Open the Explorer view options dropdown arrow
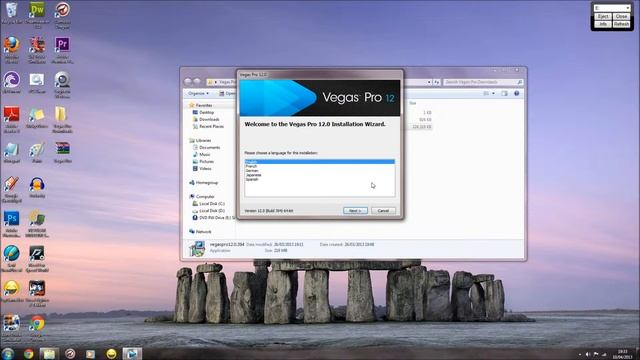The height and width of the screenshot is (360, 640). tap(493, 93)
